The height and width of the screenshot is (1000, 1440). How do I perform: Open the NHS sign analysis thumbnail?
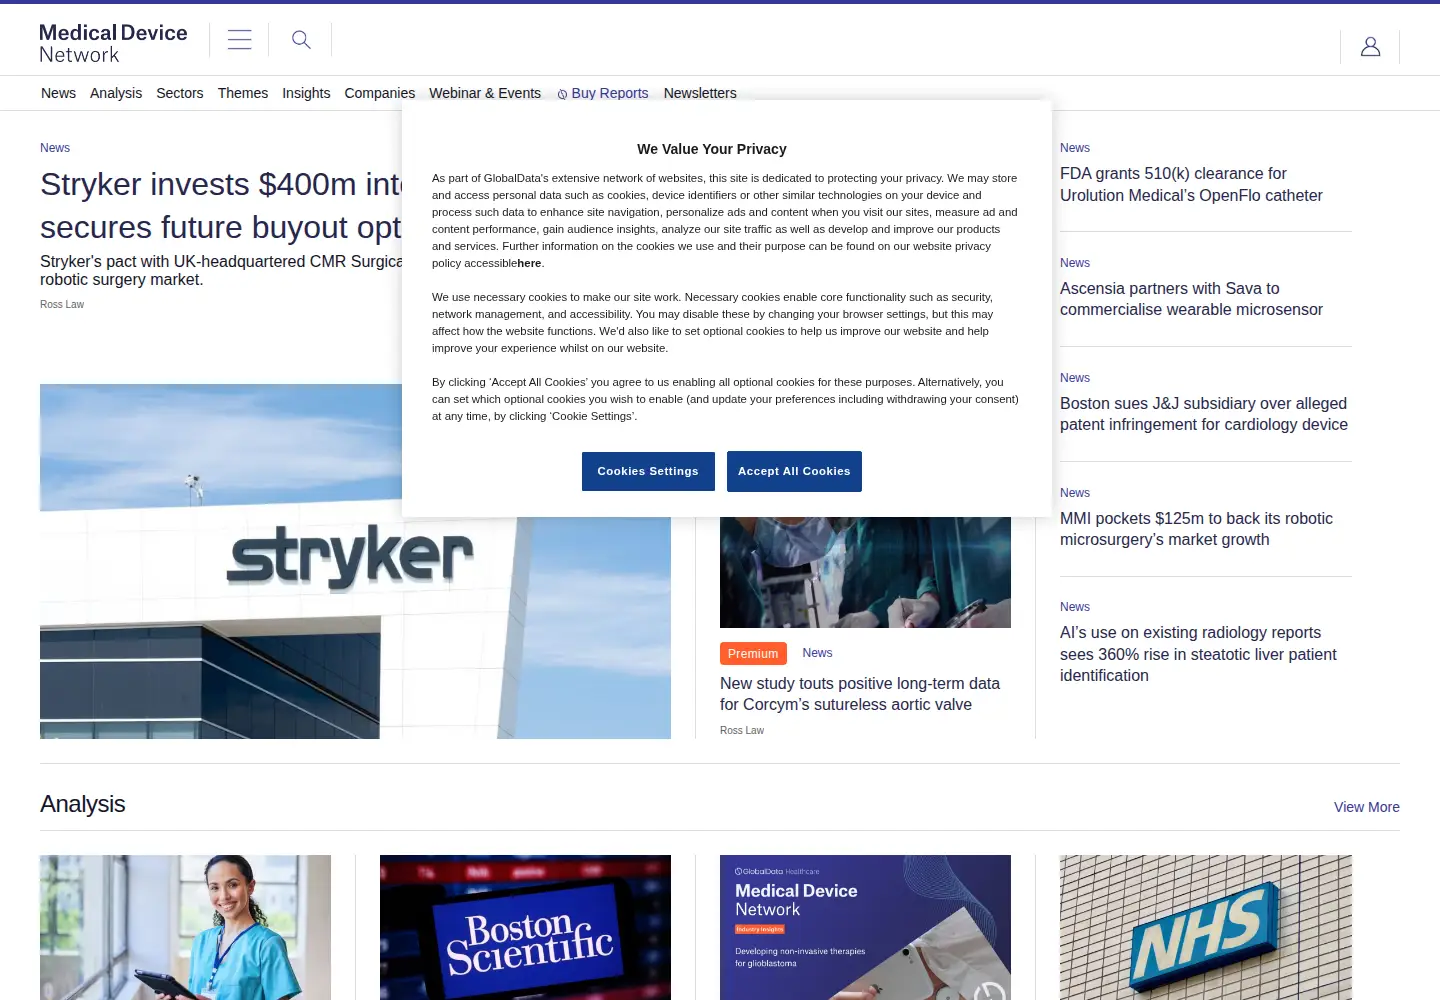coord(1206,927)
